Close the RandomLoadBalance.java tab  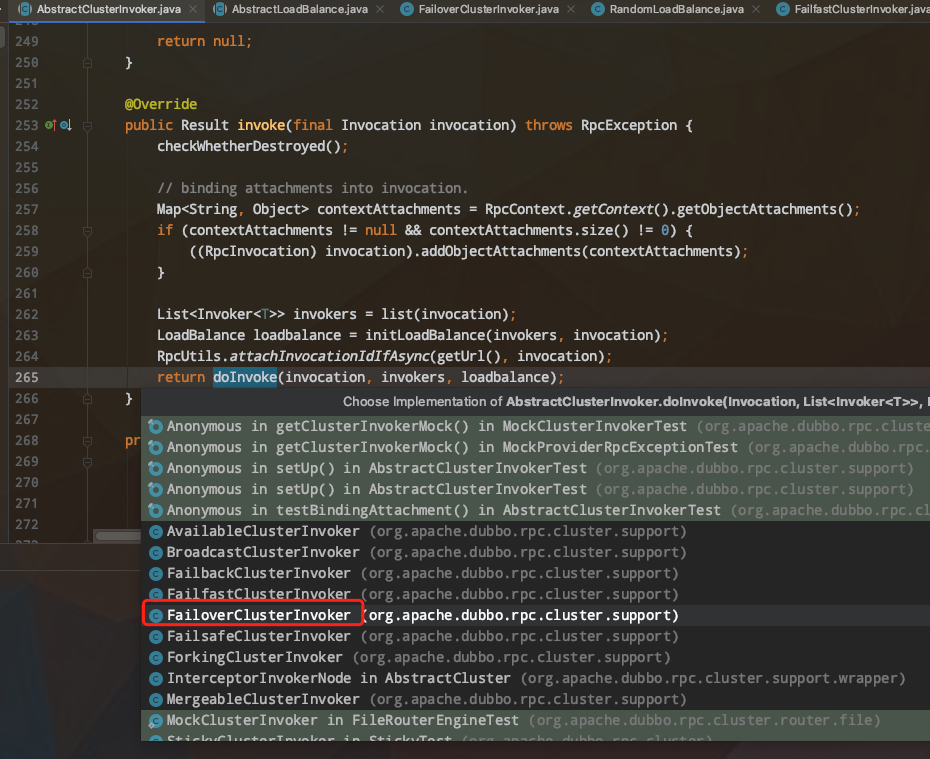[x=756, y=9]
